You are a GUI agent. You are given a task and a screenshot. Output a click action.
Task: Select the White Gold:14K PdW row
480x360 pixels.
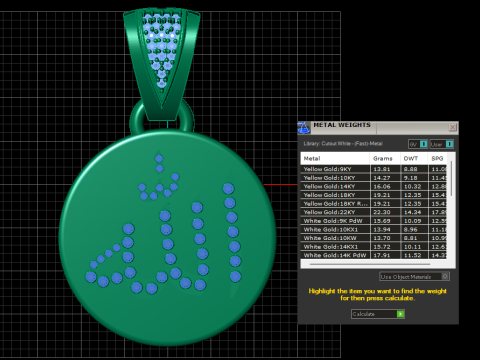click(374, 255)
